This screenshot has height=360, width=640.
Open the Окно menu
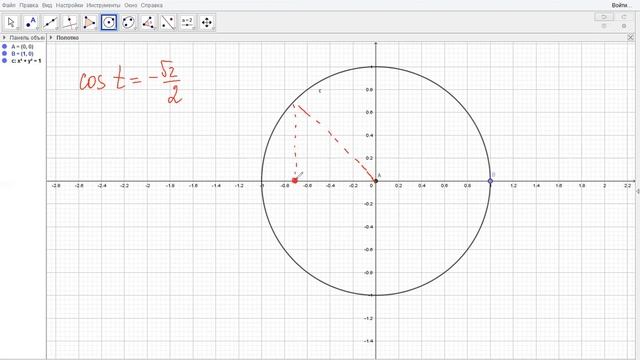pyautogui.click(x=131, y=5)
